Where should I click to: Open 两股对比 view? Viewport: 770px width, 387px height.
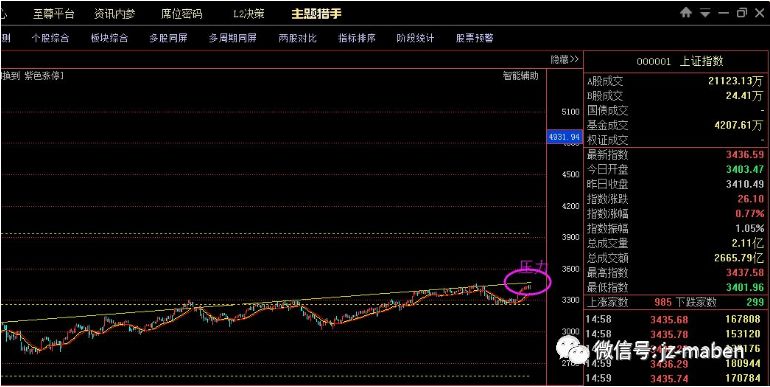pyautogui.click(x=297, y=38)
